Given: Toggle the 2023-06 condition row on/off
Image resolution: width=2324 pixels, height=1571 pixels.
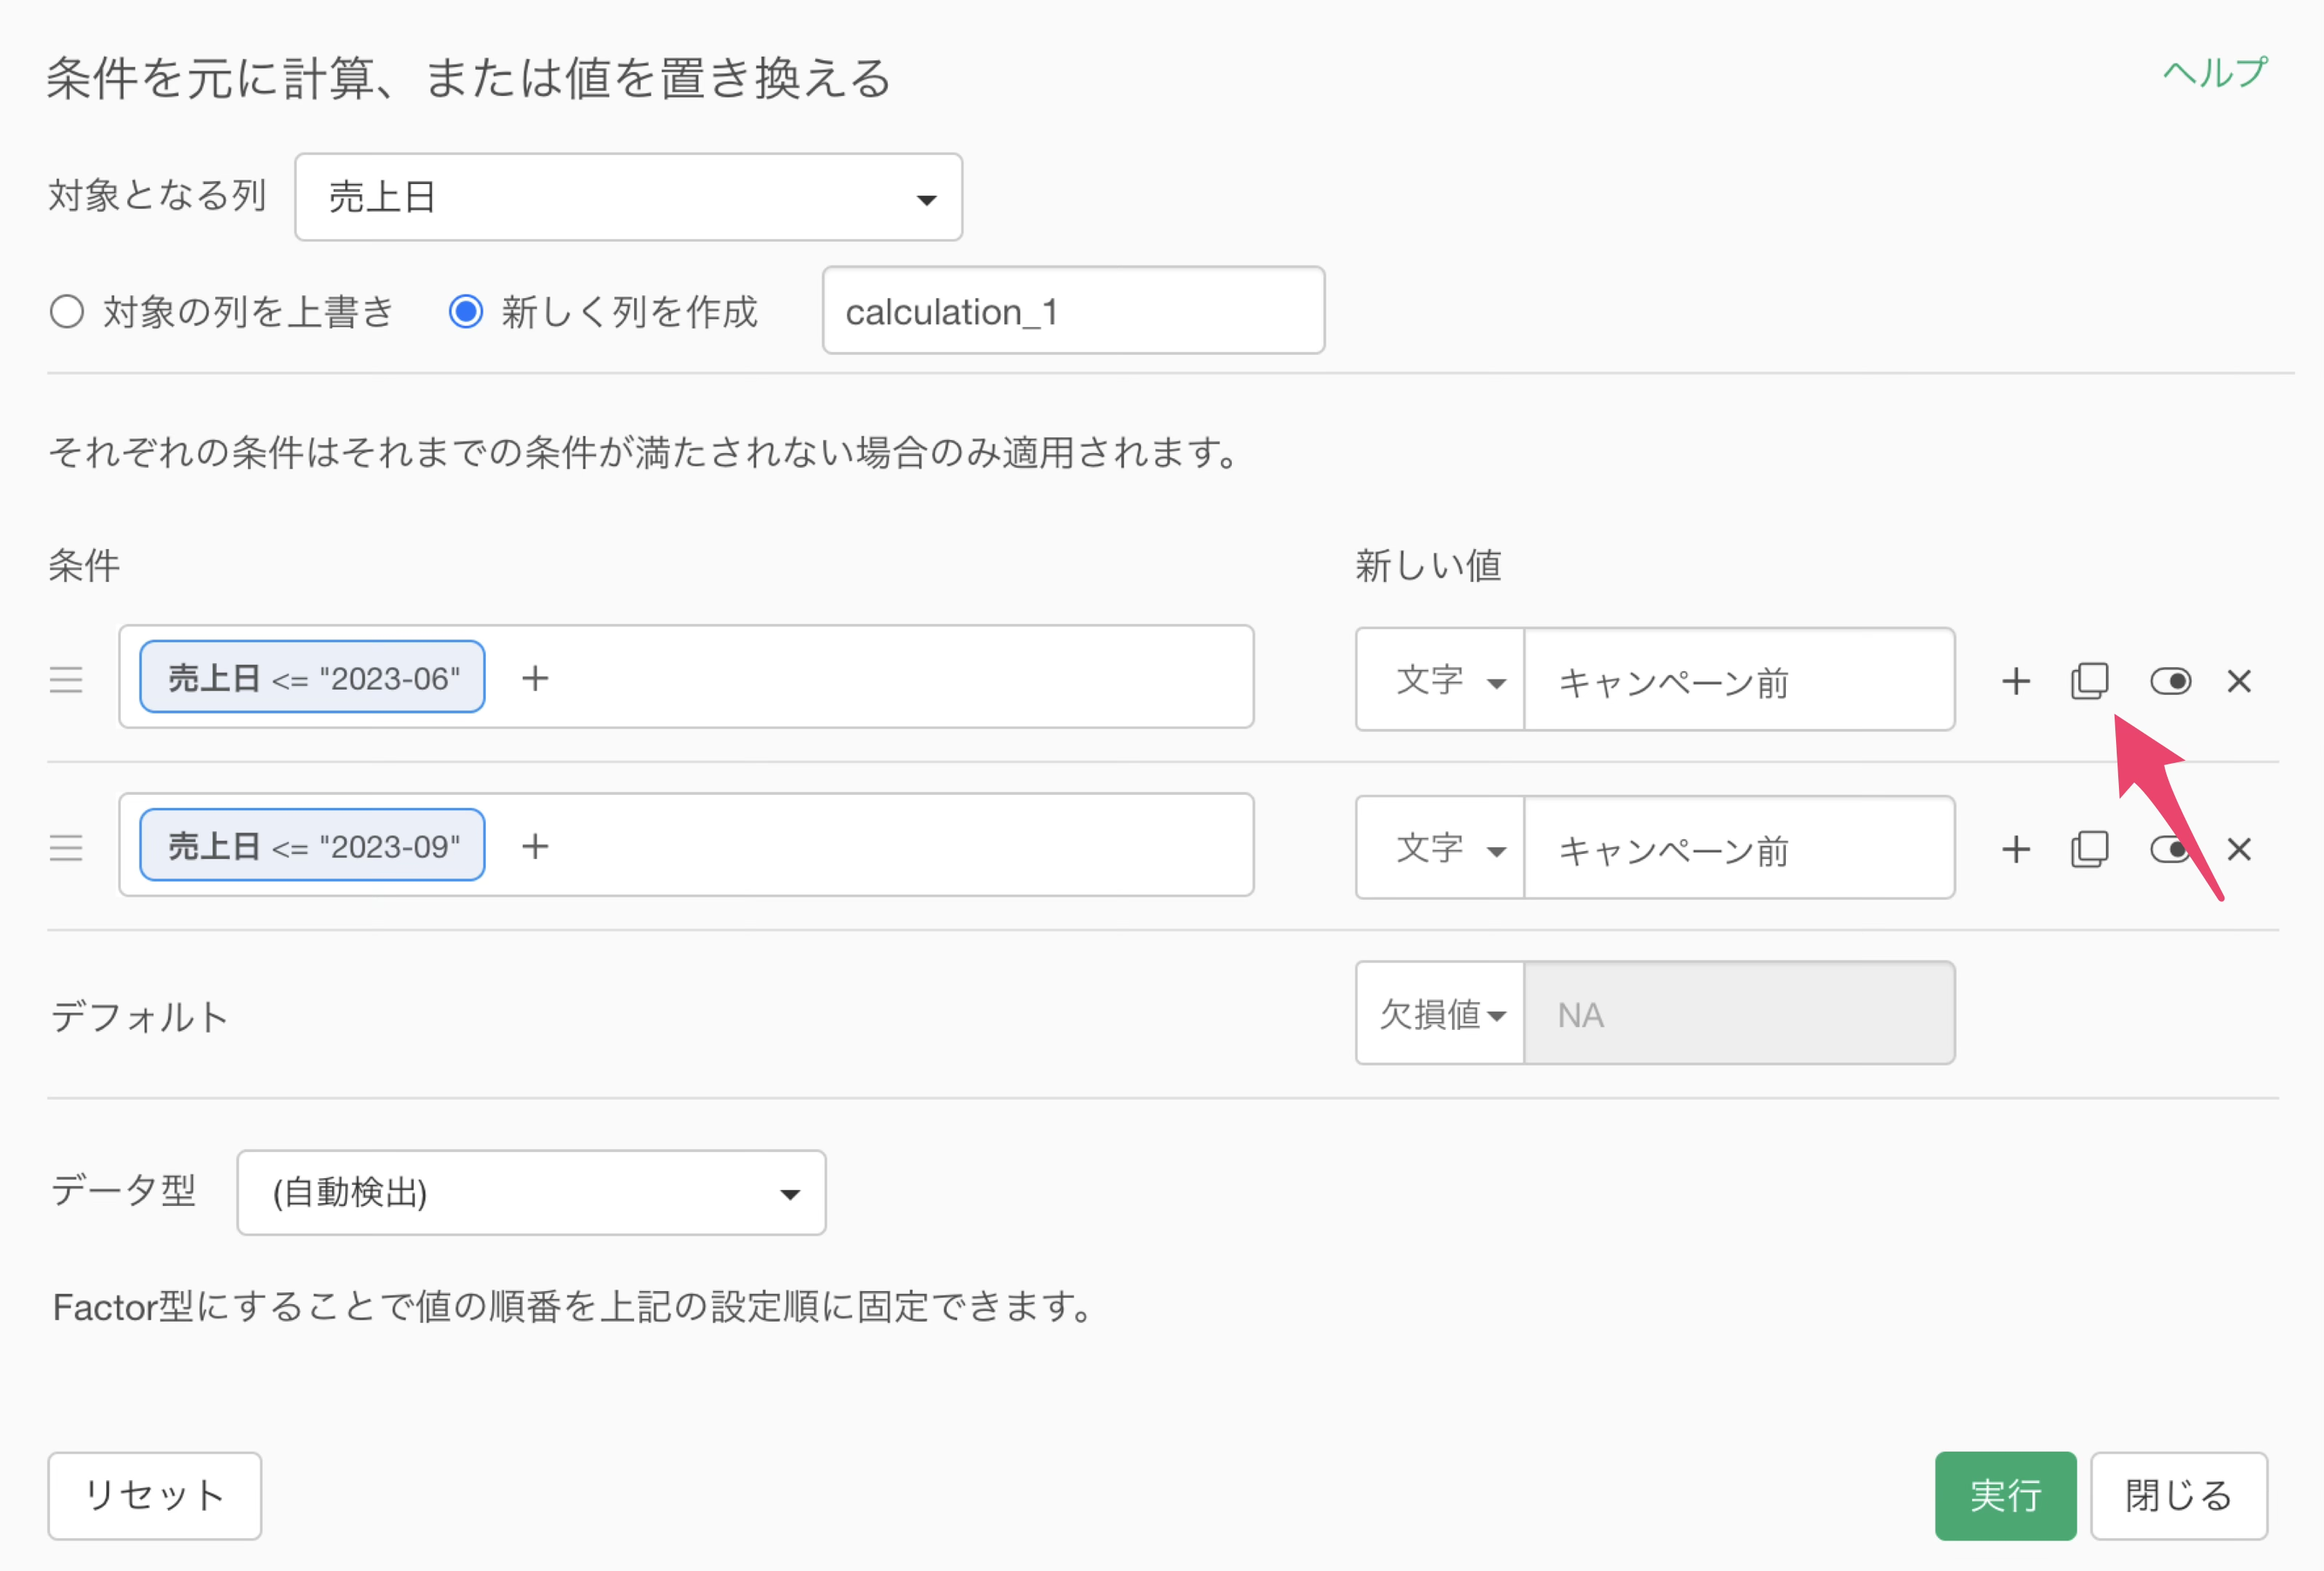Looking at the screenshot, I should [x=2170, y=681].
